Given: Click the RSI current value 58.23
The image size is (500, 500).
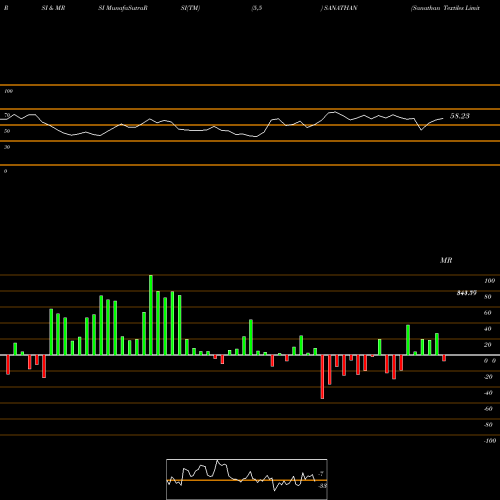Looking at the screenshot, I should pos(460,116).
